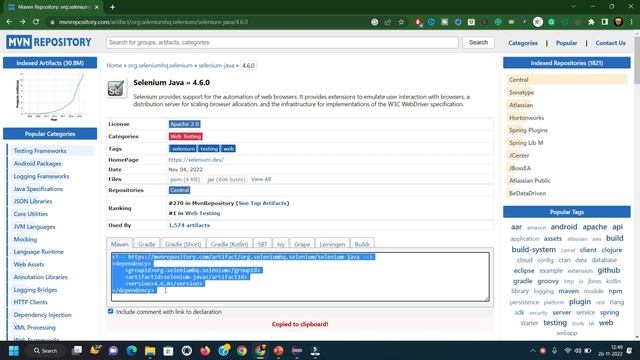Open selenium-java breadcrumb link
The image size is (640, 360).
click(x=216, y=65)
